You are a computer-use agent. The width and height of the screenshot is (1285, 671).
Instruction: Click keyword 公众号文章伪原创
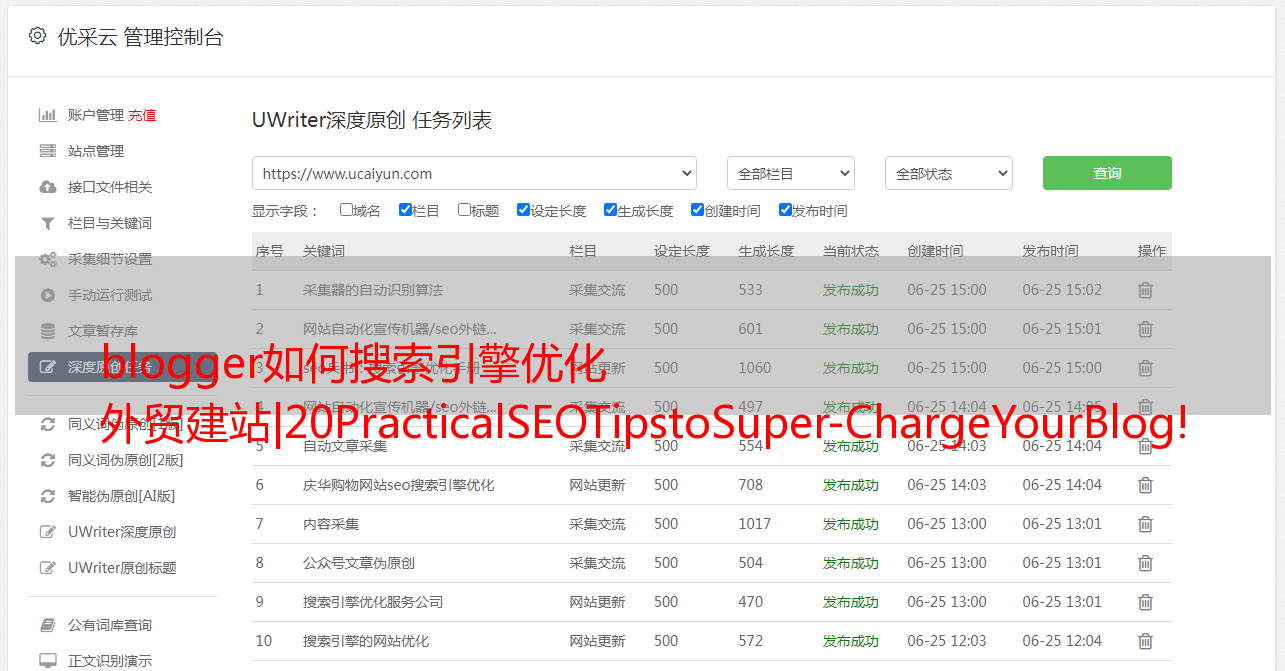click(x=359, y=563)
